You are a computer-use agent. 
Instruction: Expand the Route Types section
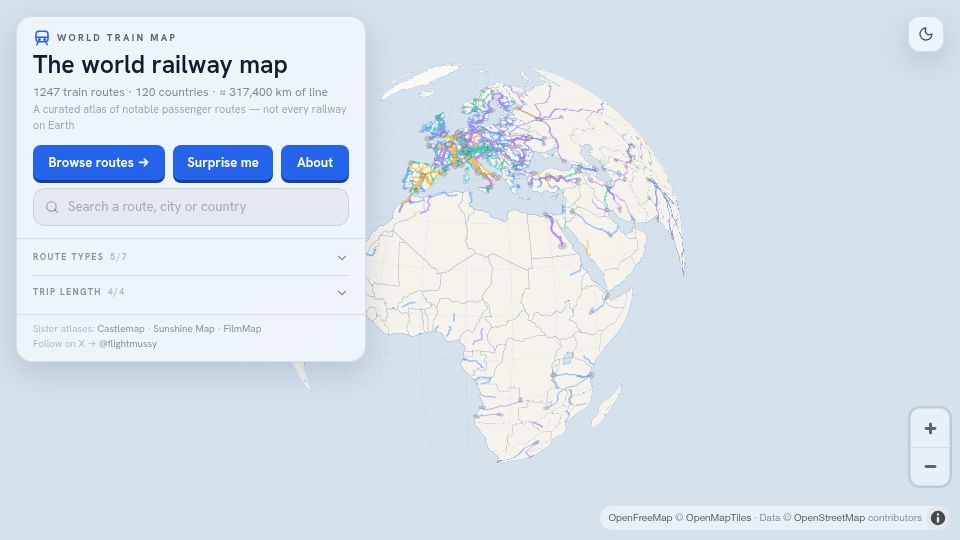tap(190, 257)
